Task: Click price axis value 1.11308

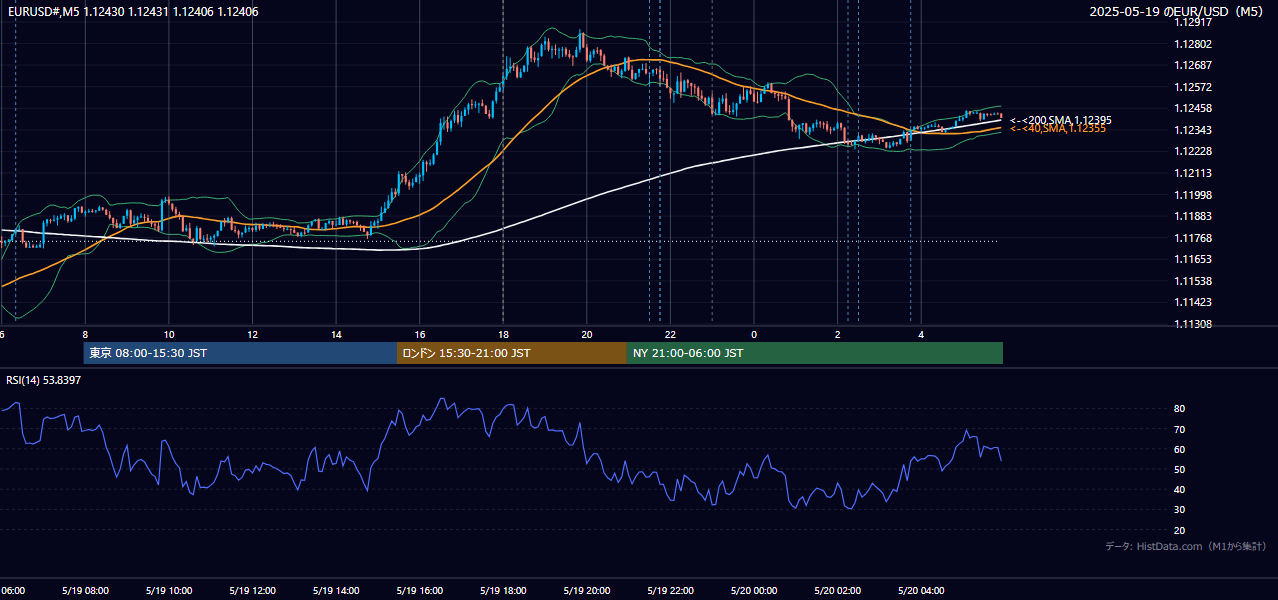Action: [1193, 324]
